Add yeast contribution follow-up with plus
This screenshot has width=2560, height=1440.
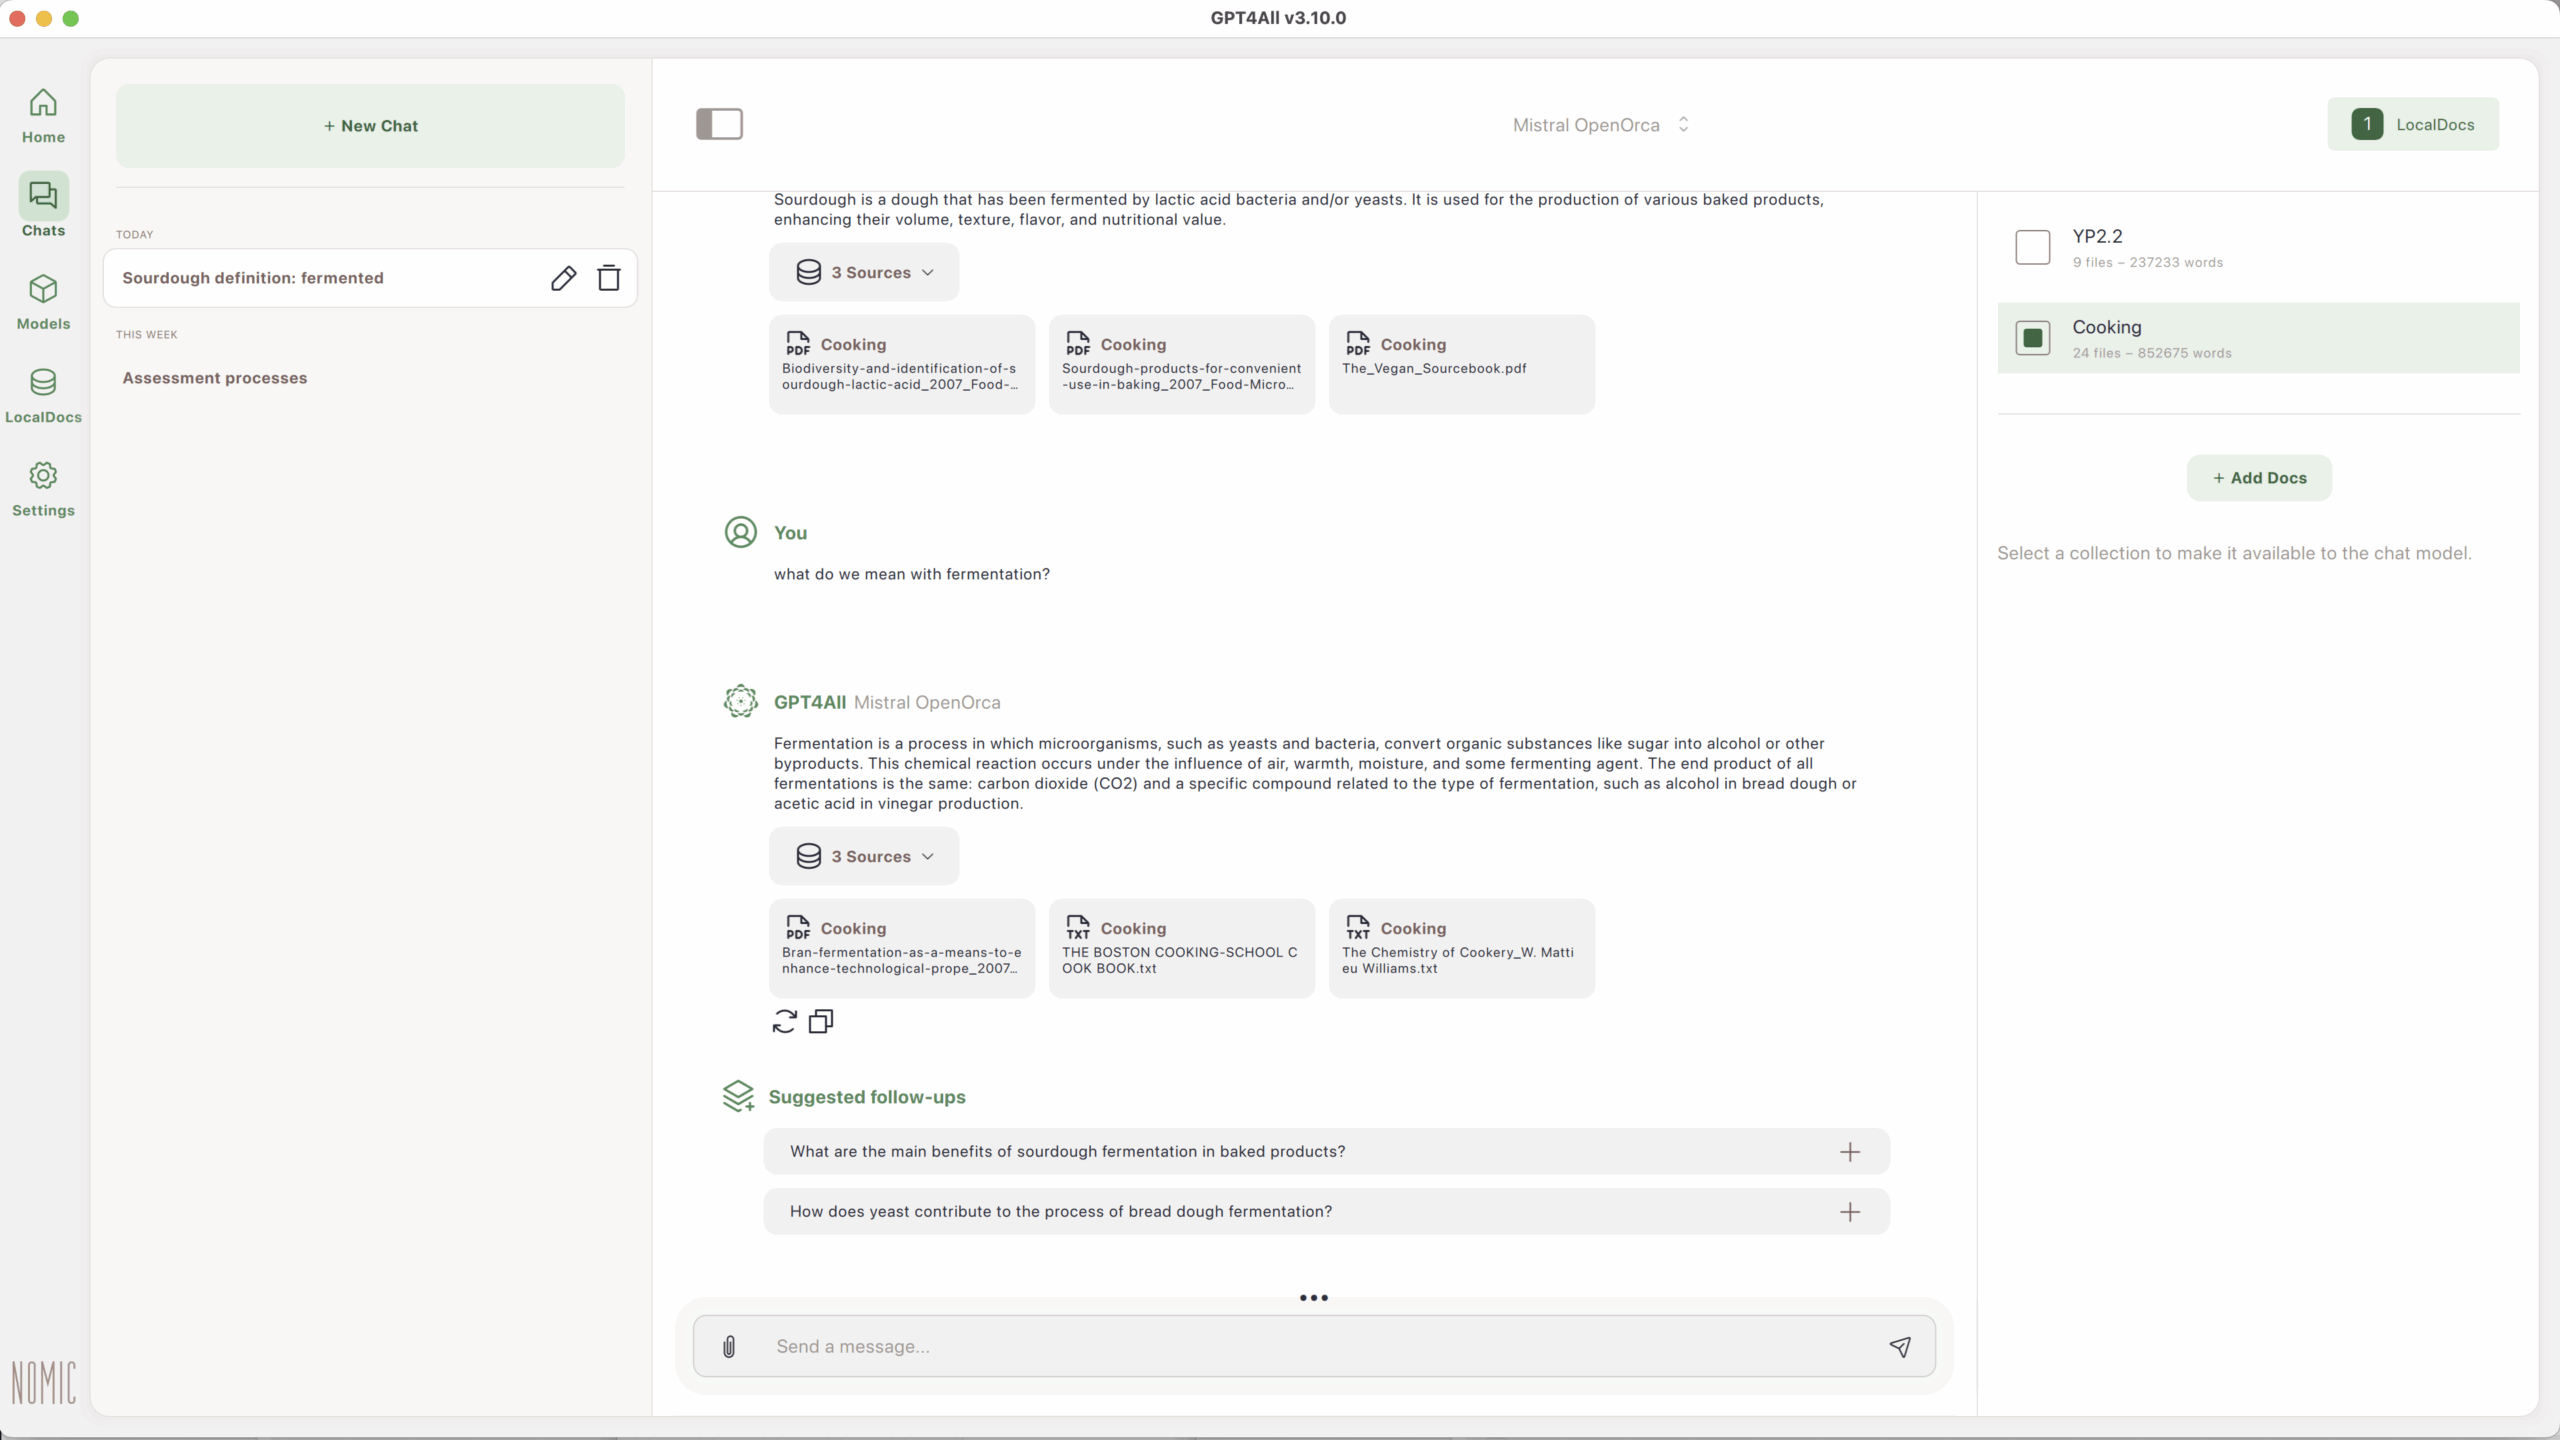pyautogui.click(x=1850, y=1212)
